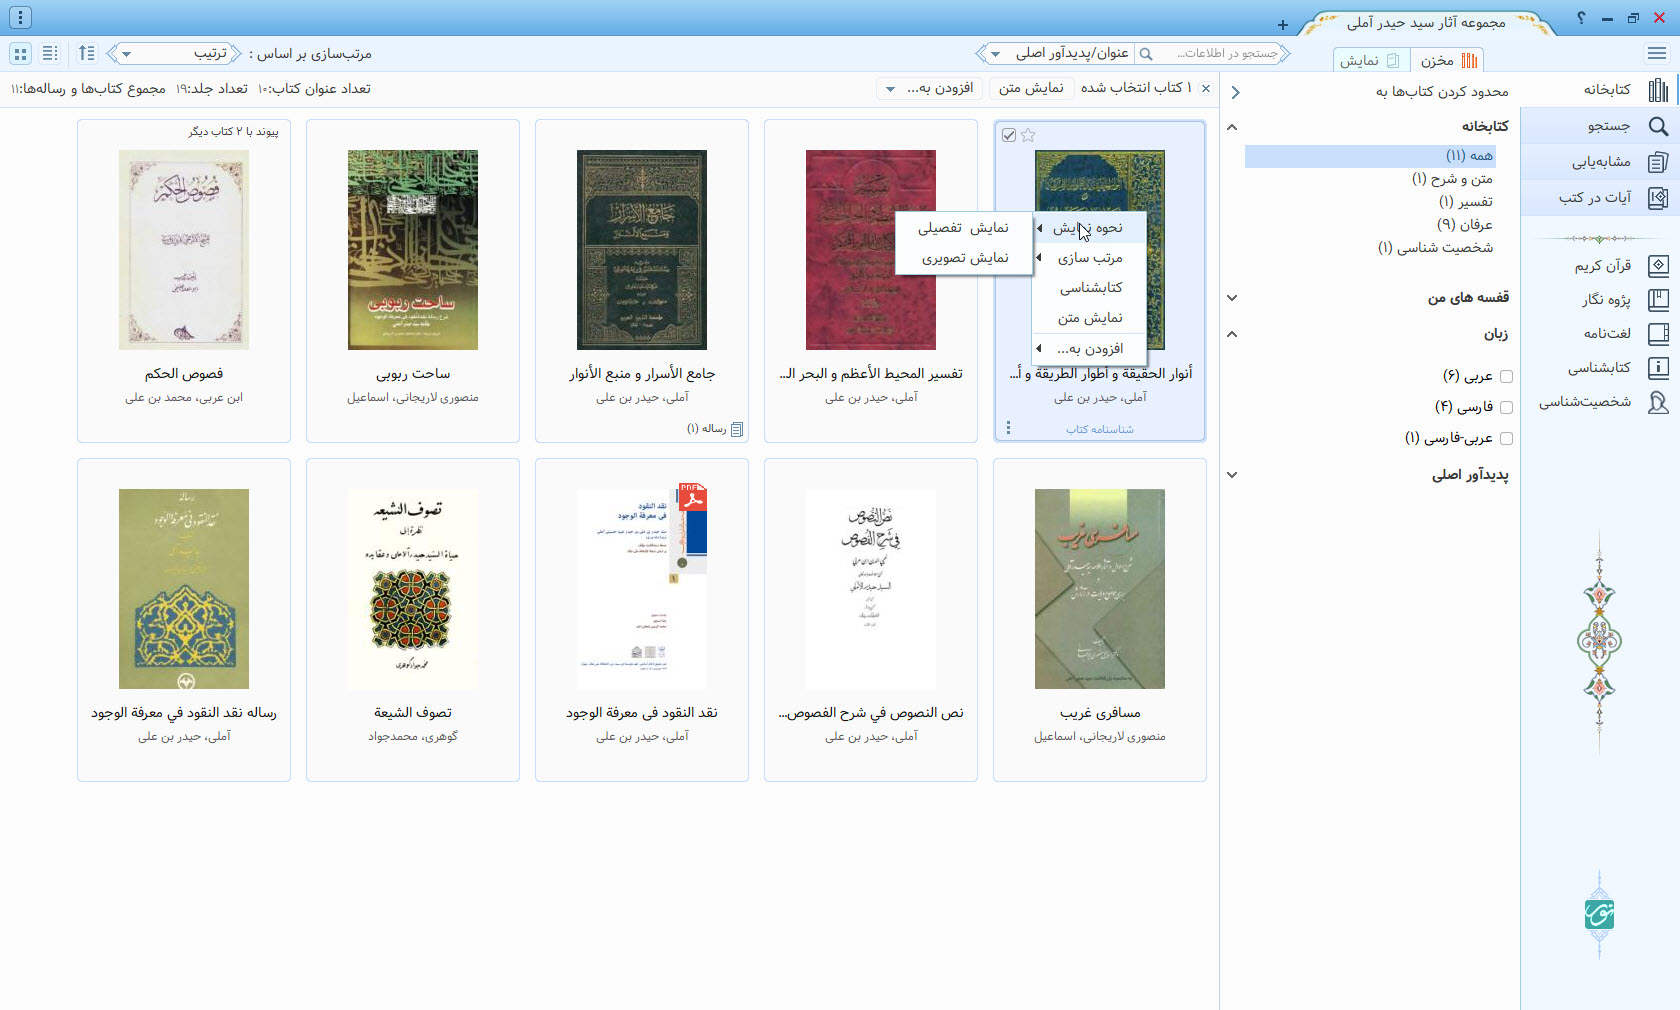Choose کتابشناسی from context menu

1089,288
